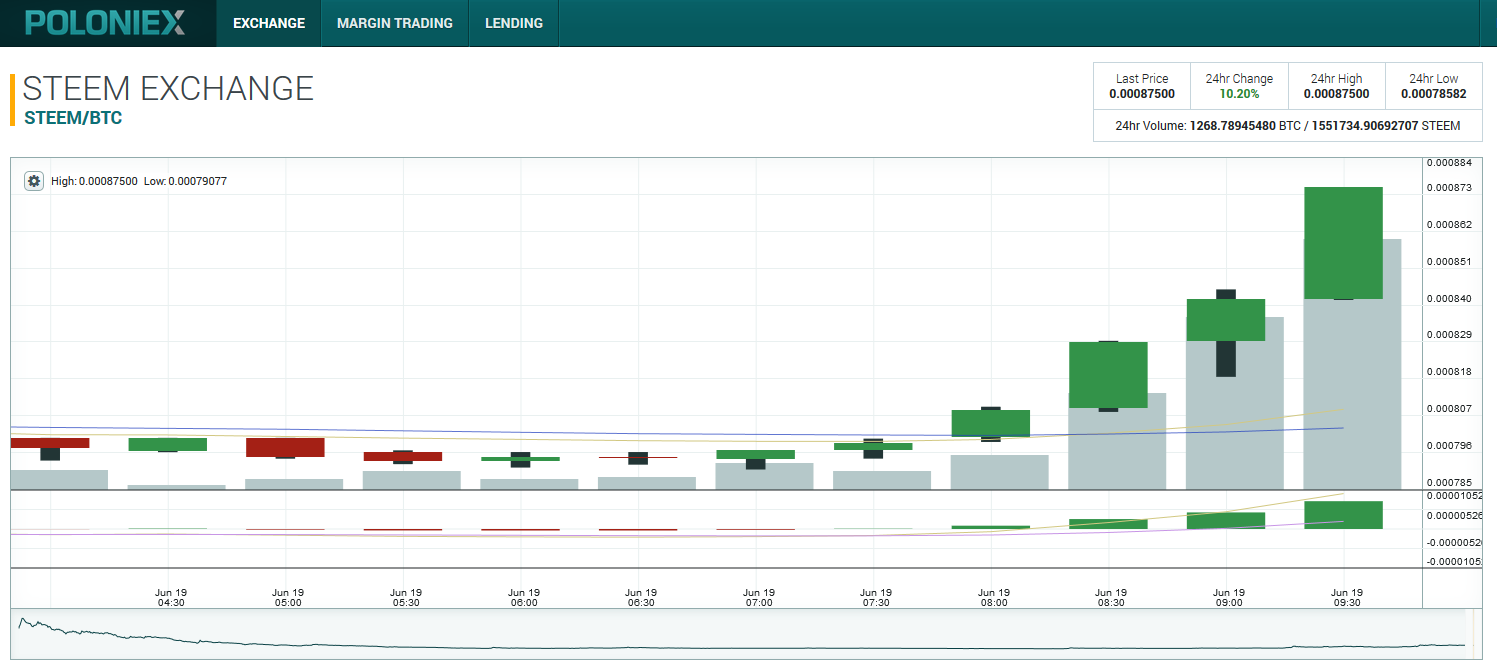Click the Jun 19 07:30 time label
Viewport: 1497px width, 671px height.
point(876,598)
